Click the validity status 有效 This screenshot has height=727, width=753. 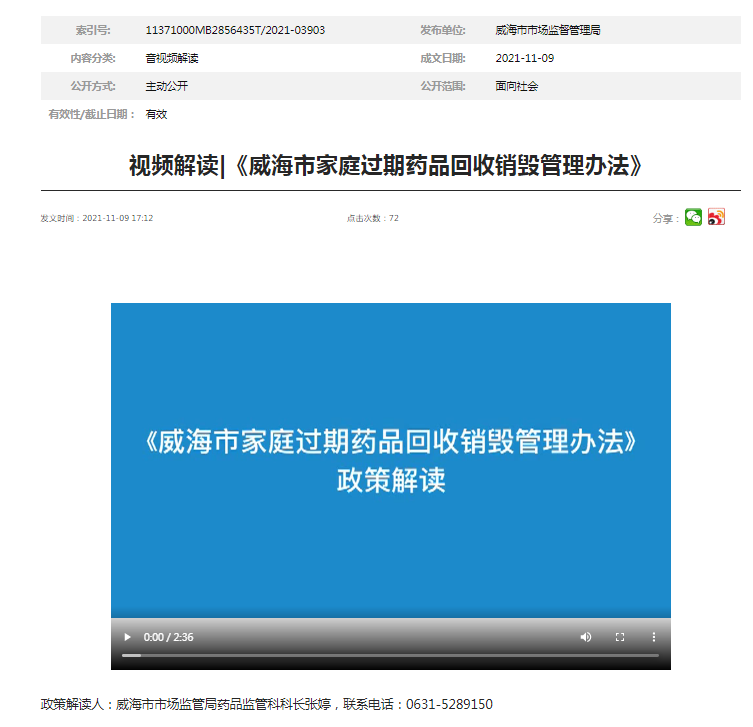tap(157, 114)
